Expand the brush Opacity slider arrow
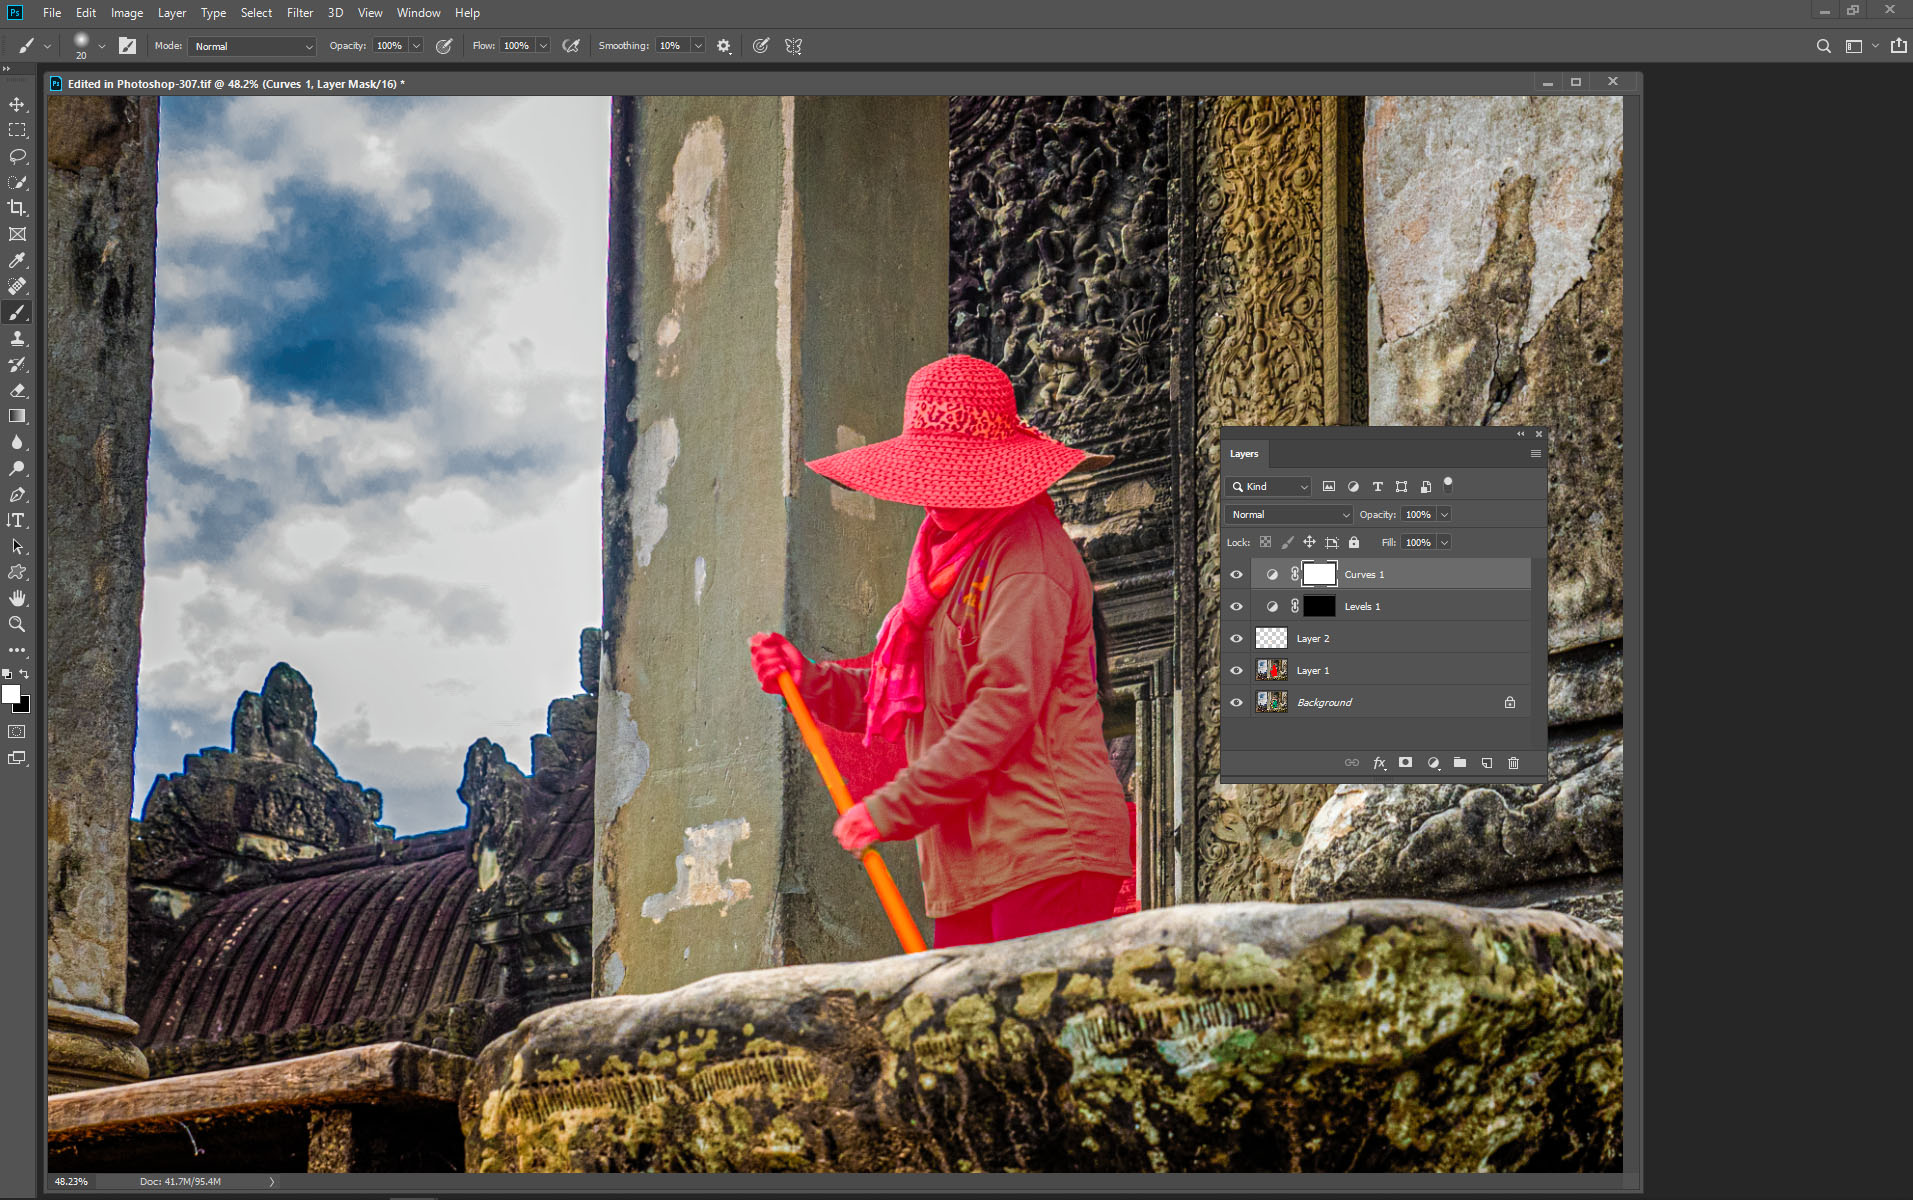Image resolution: width=1913 pixels, height=1200 pixels. pyautogui.click(x=416, y=46)
